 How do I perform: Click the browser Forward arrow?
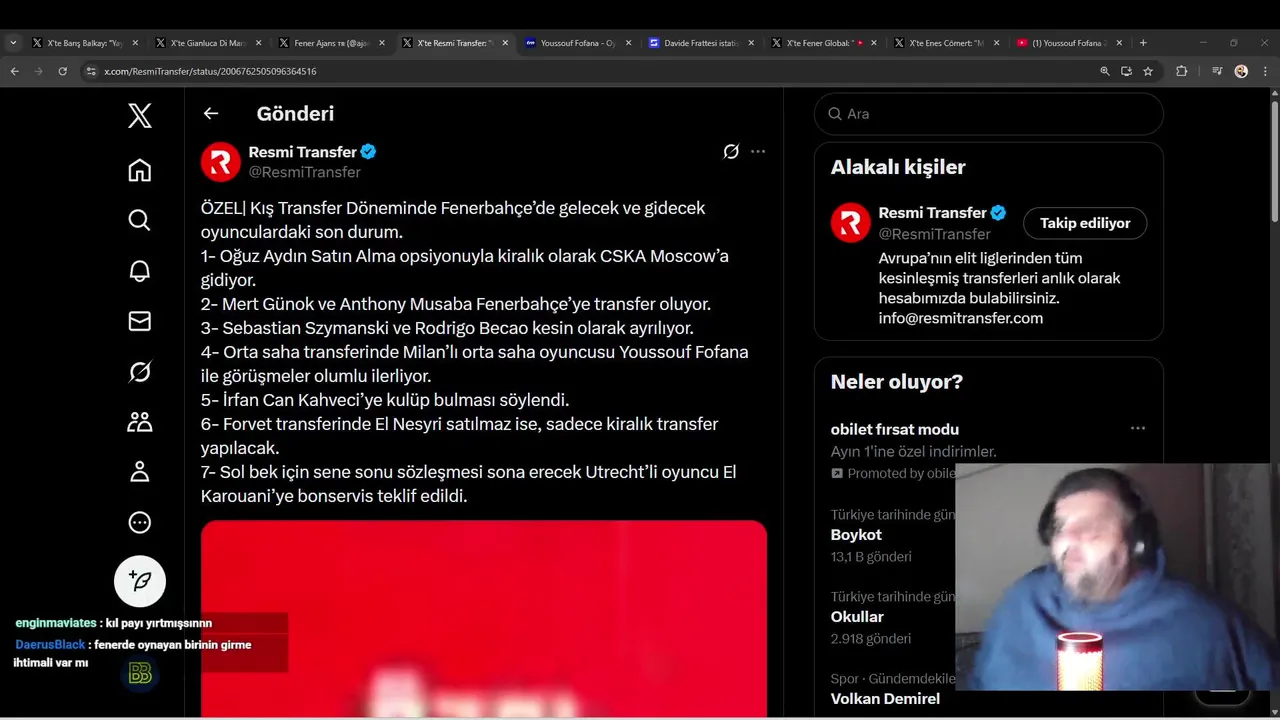(38, 71)
